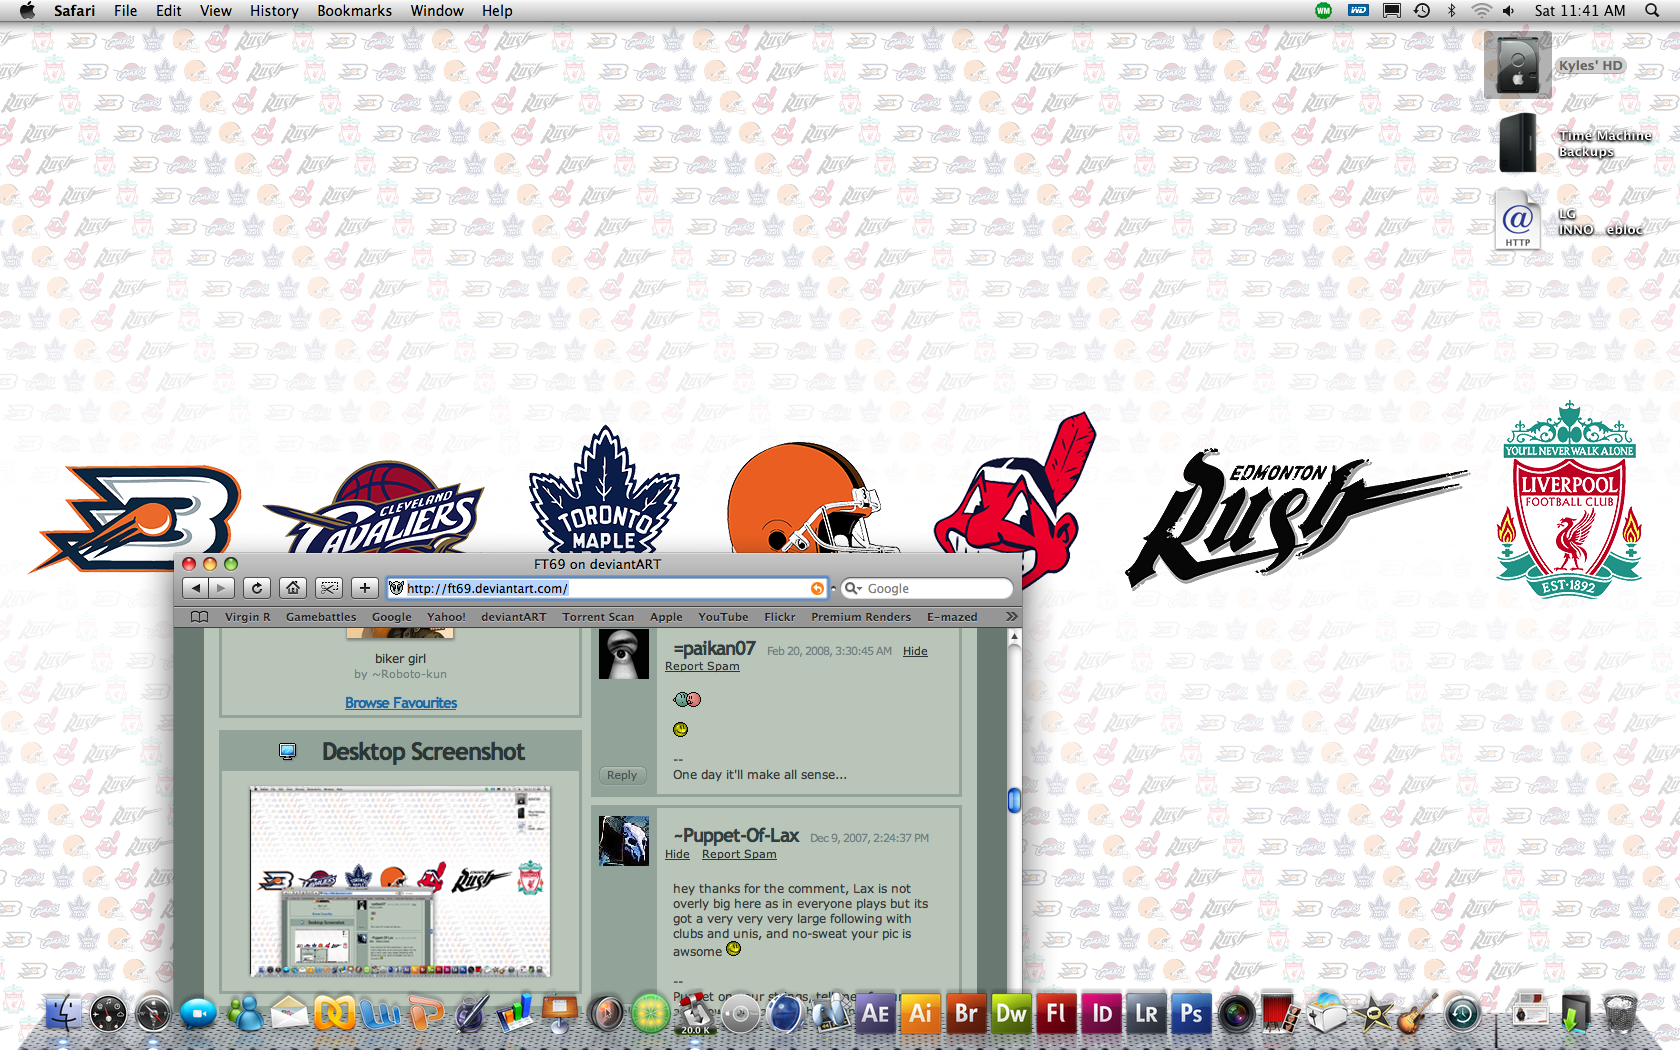1680x1050 pixels.
Task: Open Keynote podium icon in Dock
Action: point(560,1012)
